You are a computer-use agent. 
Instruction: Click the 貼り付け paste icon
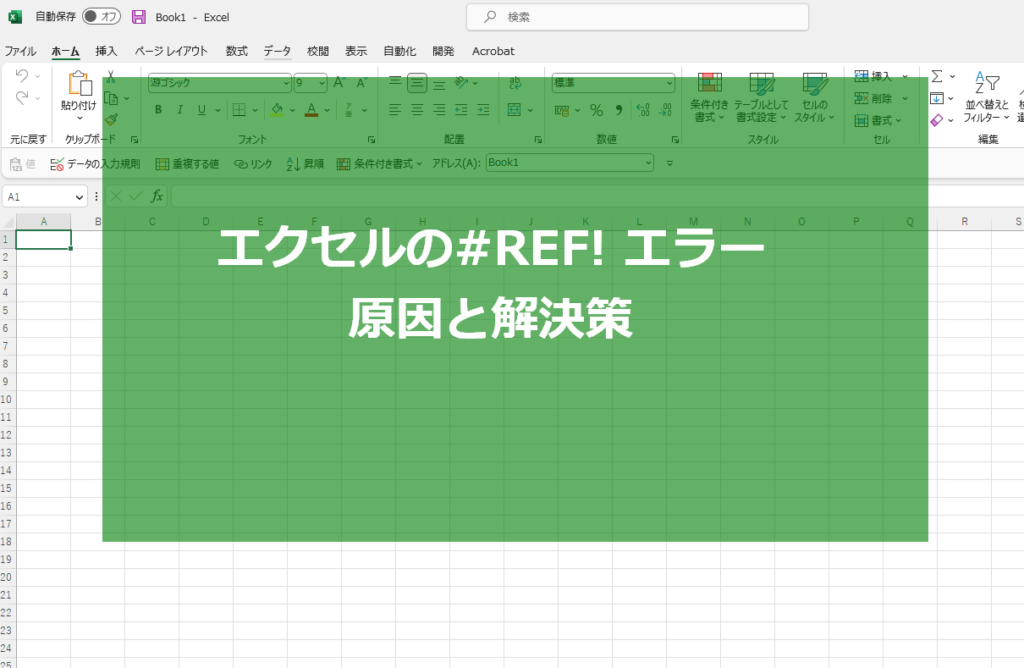tap(79, 84)
